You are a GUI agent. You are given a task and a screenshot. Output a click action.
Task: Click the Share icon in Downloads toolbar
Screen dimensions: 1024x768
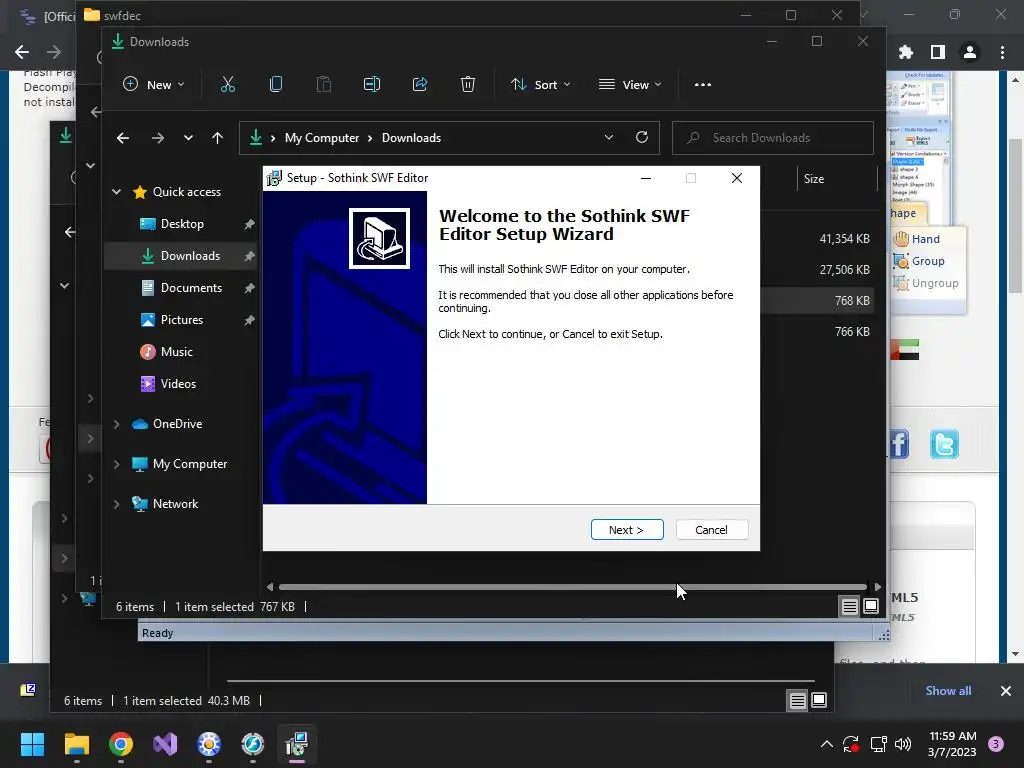pos(420,84)
